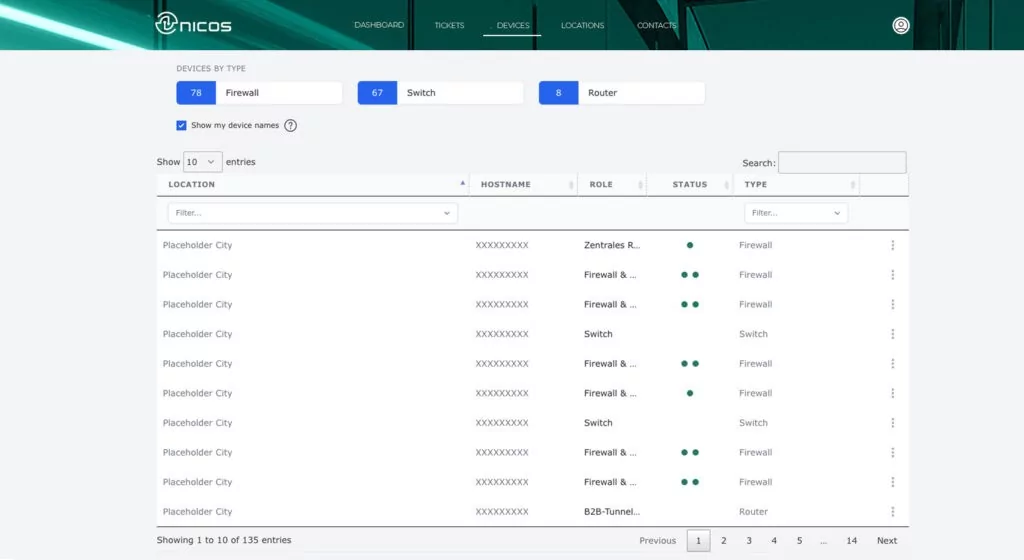Open the row menu for Zentrales R... device
This screenshot has height=560, width=1024.
point(892,245)
